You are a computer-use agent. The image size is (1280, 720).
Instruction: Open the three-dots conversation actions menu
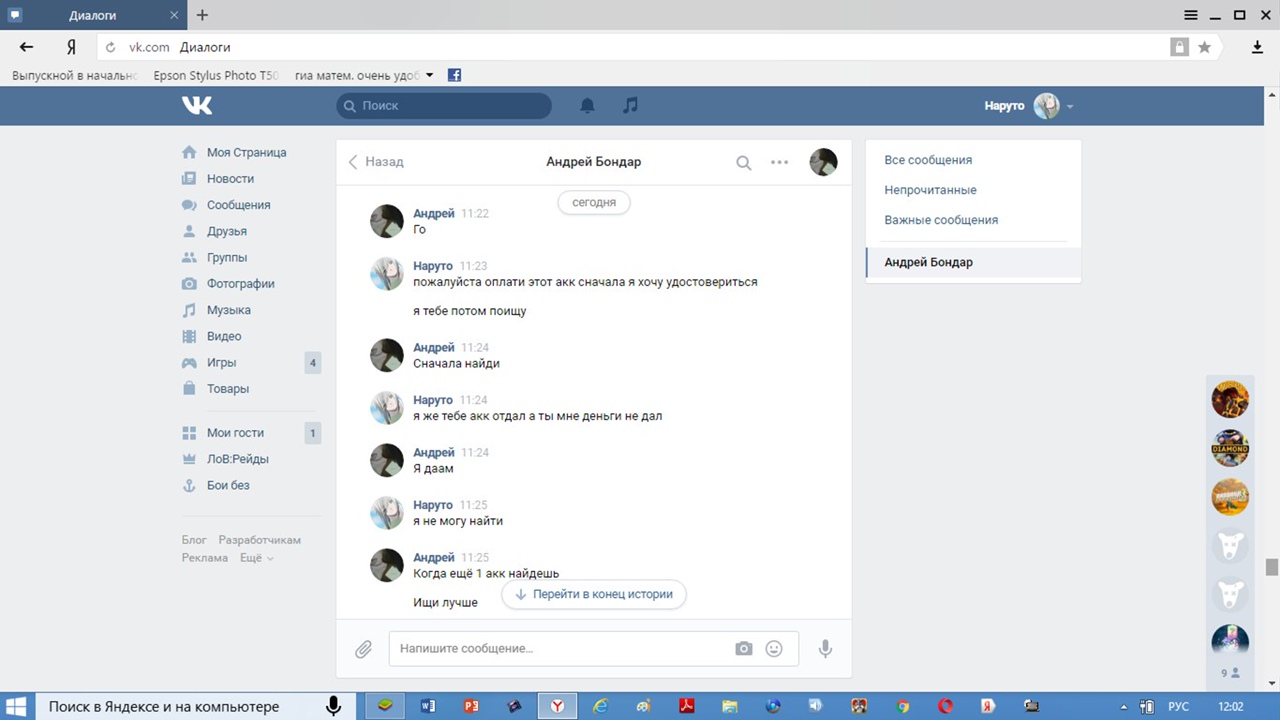coord(779,162)
